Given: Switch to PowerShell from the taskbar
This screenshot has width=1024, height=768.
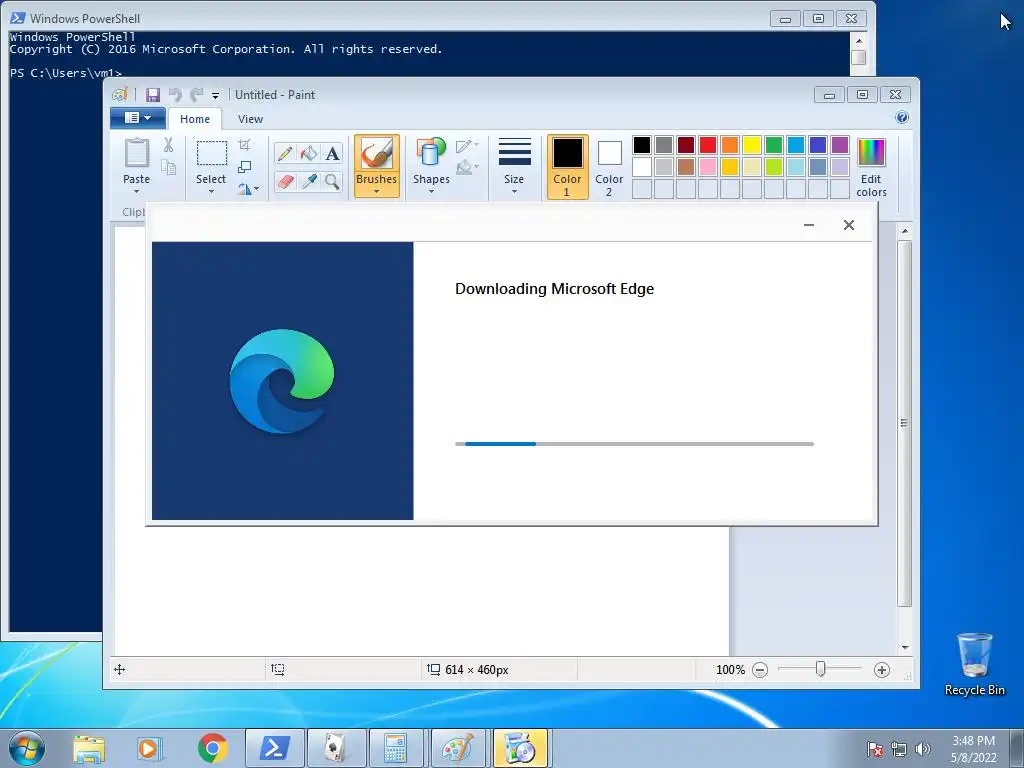Looking at the screenshot, I should (274, 748).
